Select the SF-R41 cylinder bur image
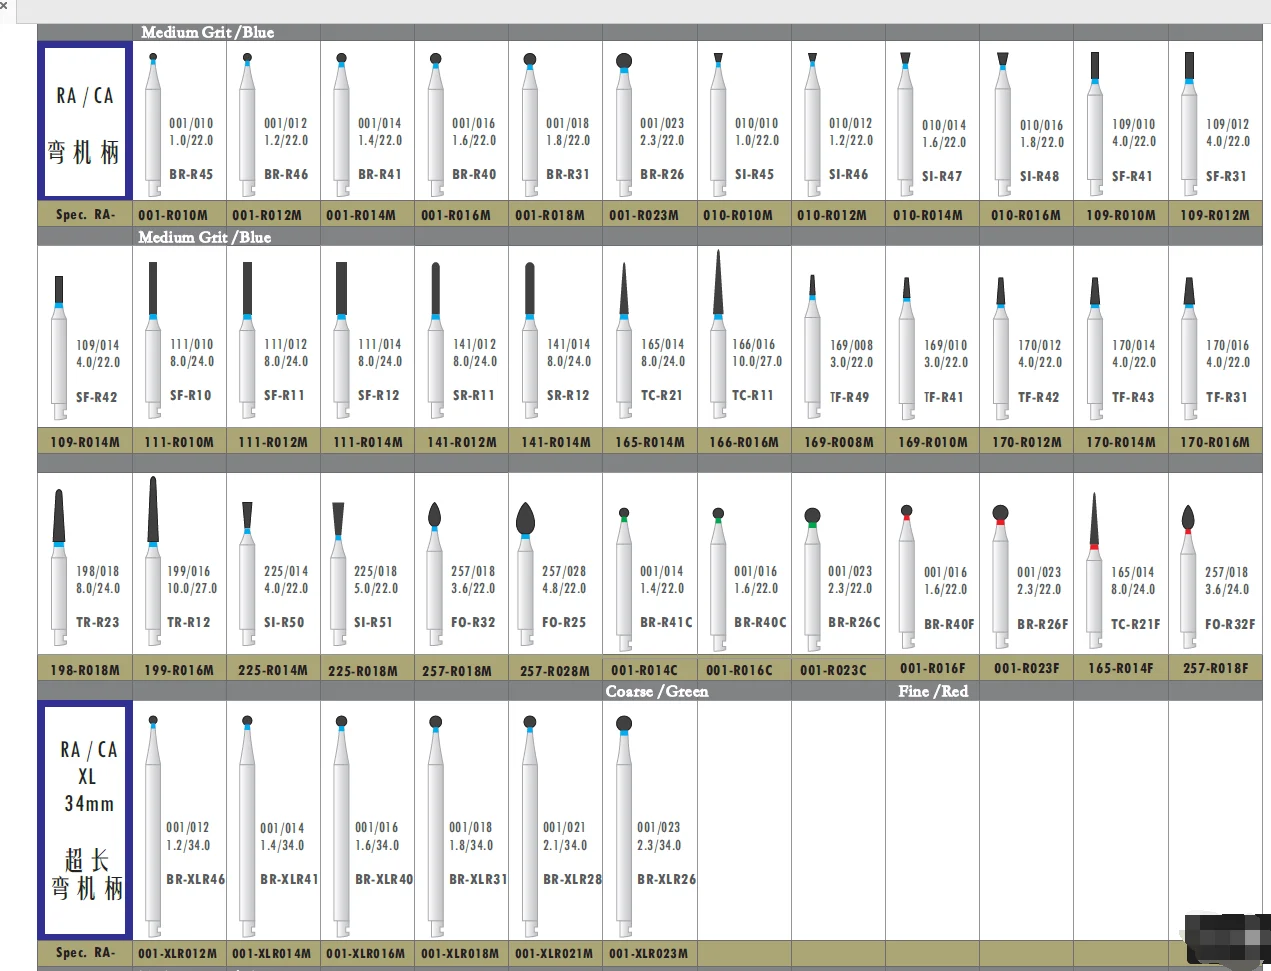 click(1094, 125)
